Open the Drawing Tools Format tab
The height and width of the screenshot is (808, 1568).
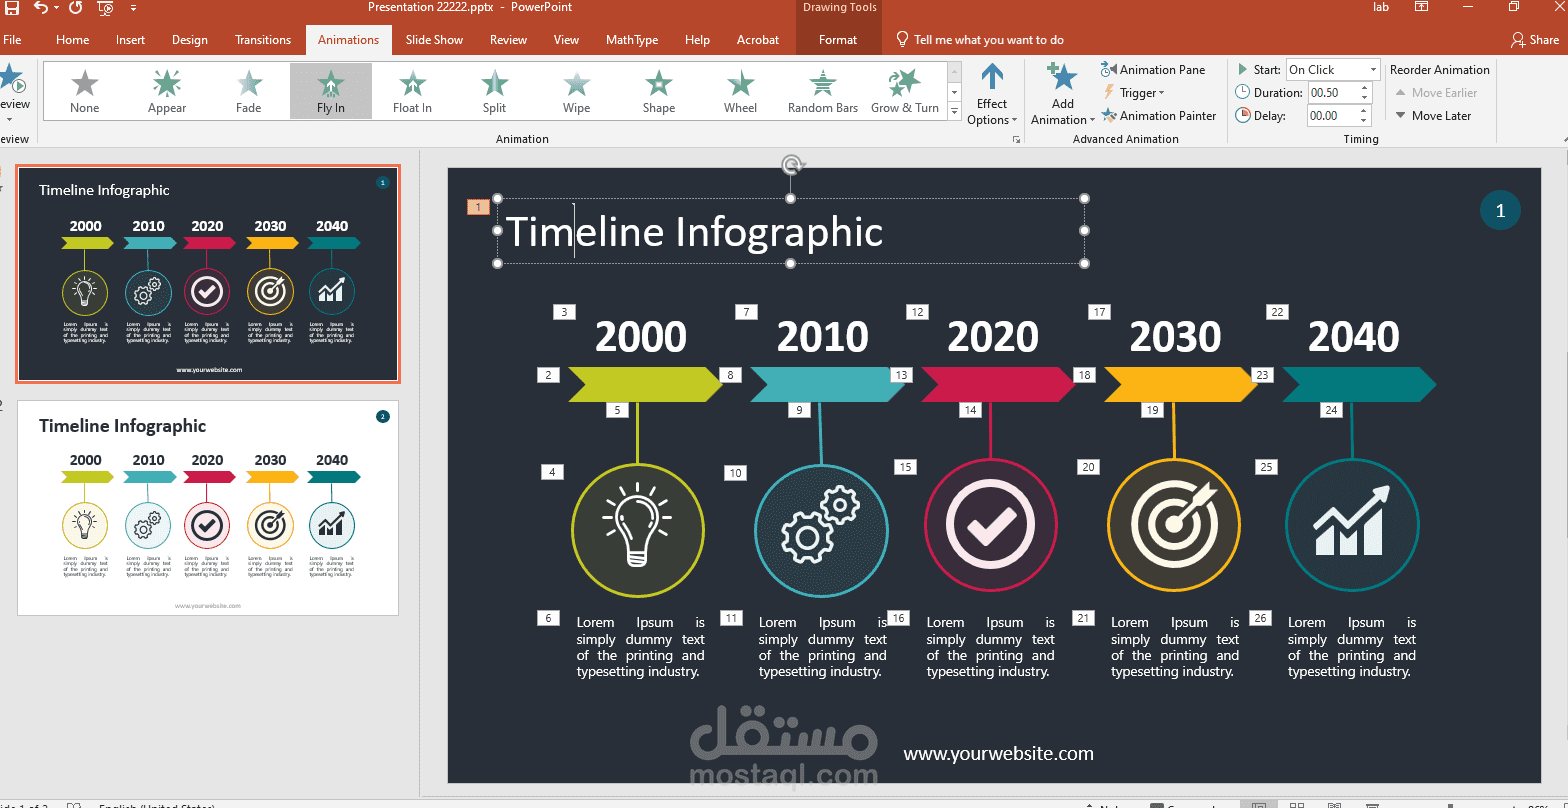coord(838,40)
